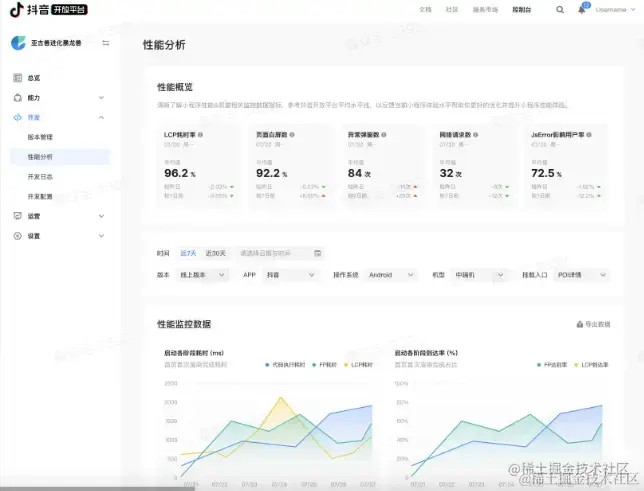Click the date range input field

pyautogui.click(x=280, y=253)
